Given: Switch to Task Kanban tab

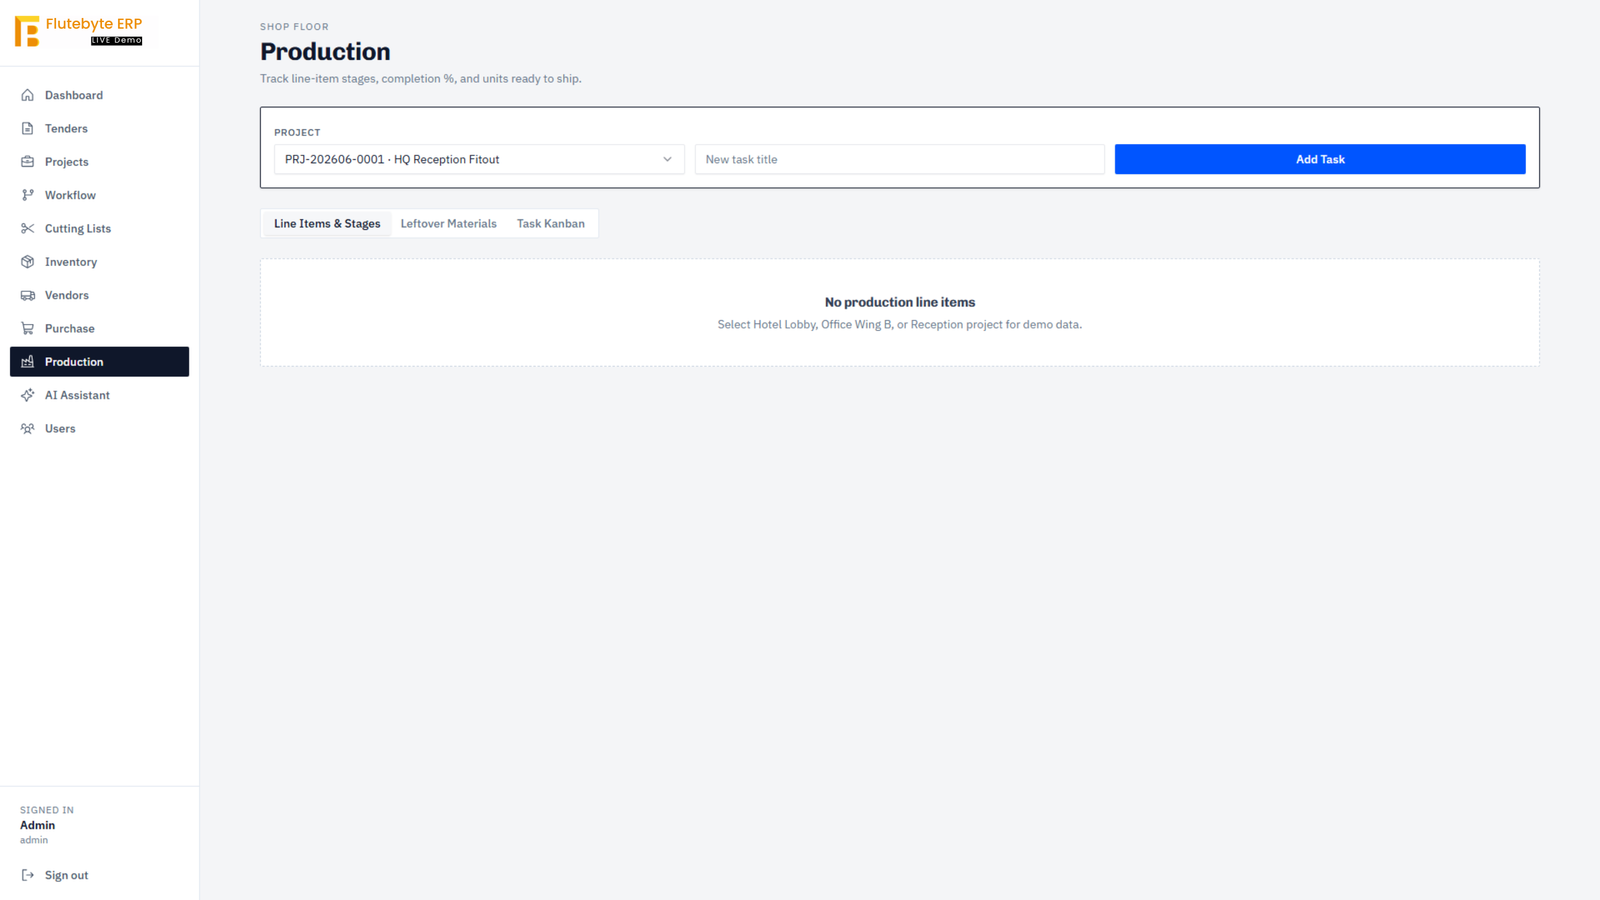Looking at the screenshot, I should 551,224.
